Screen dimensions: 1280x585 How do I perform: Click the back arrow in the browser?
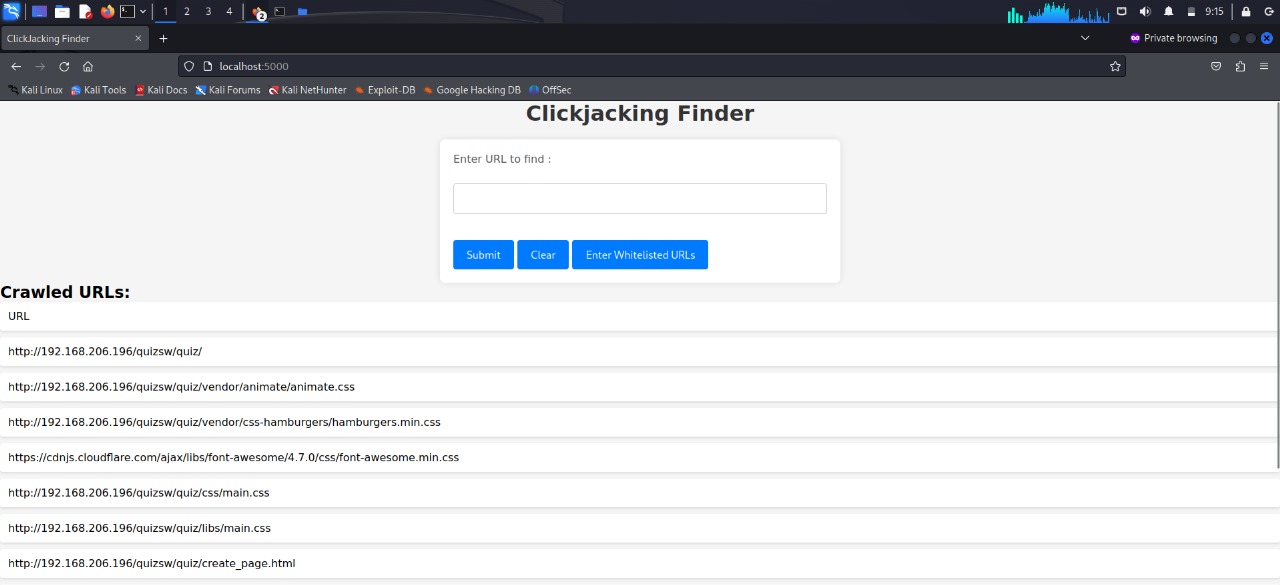(x=16, y=66)
